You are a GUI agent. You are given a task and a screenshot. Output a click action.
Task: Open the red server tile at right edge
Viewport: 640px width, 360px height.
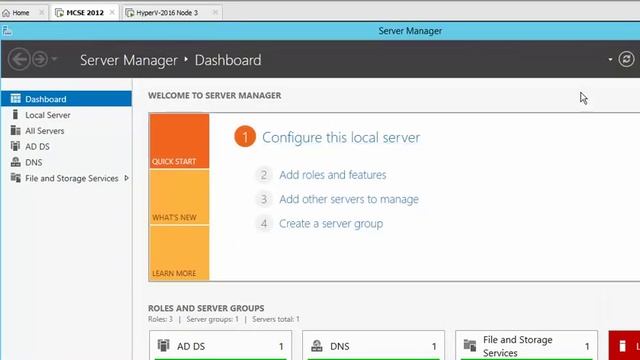[624, 346]
